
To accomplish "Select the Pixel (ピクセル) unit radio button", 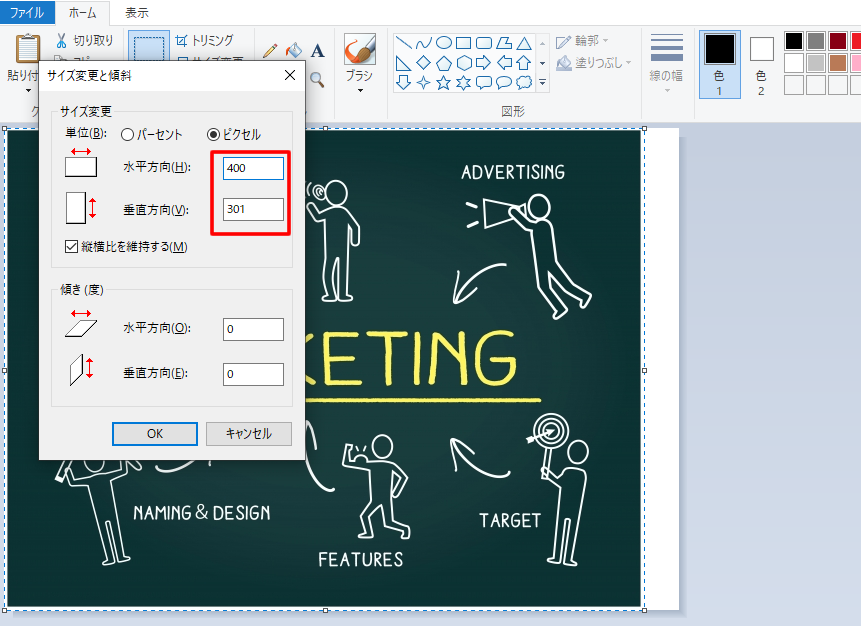I will (x=213, y=134).
